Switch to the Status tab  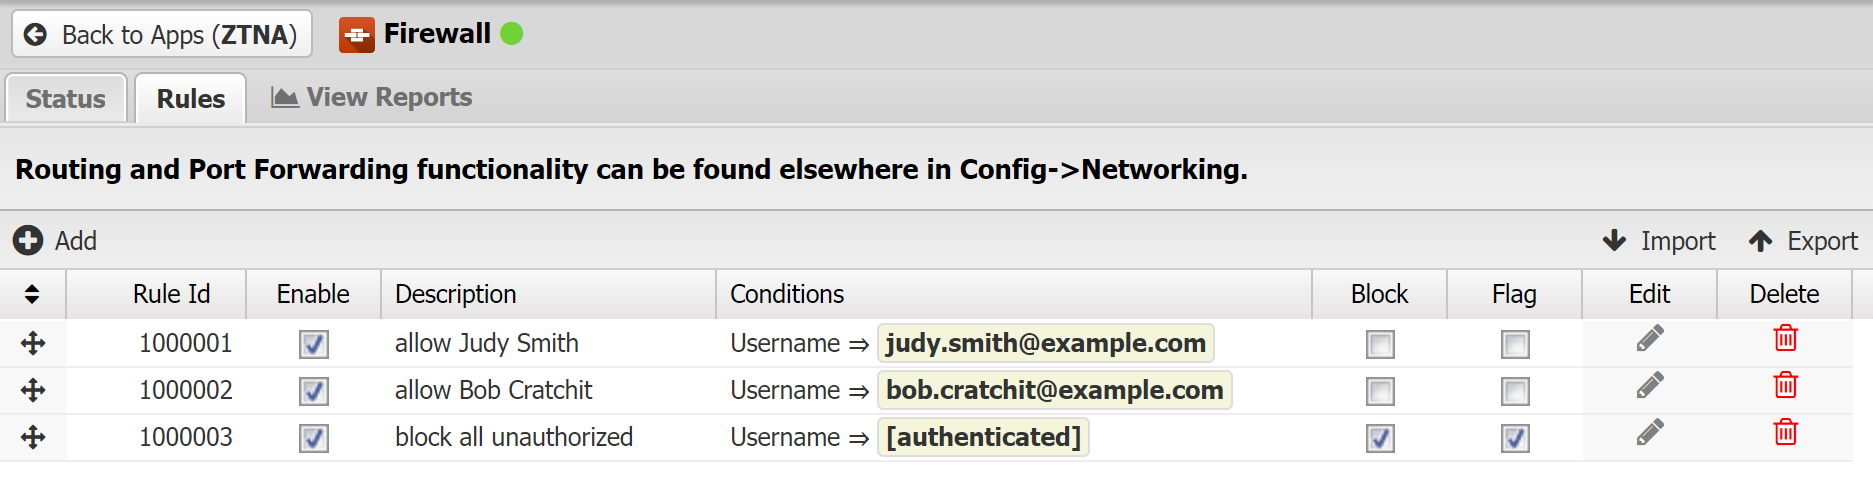66,98
